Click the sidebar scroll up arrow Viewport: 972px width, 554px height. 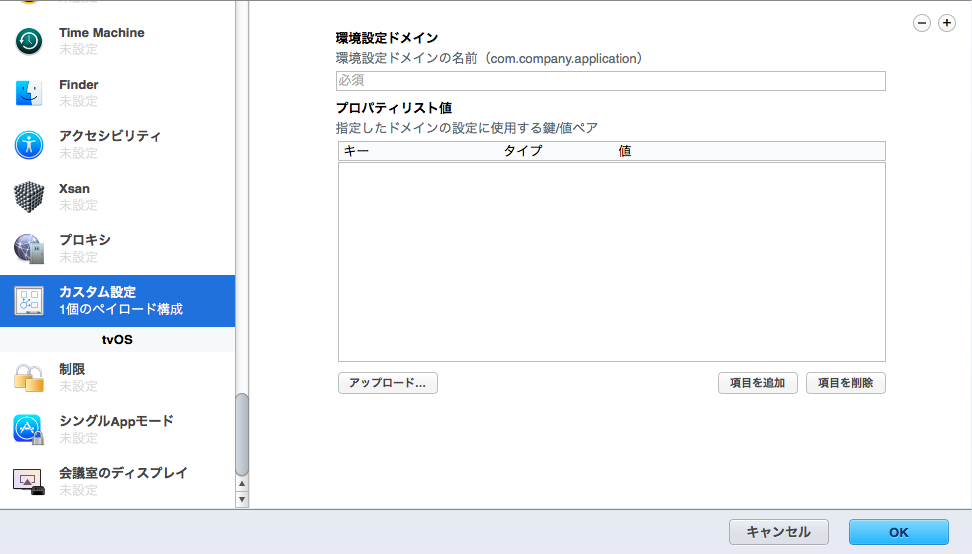[x=242, y=483]
